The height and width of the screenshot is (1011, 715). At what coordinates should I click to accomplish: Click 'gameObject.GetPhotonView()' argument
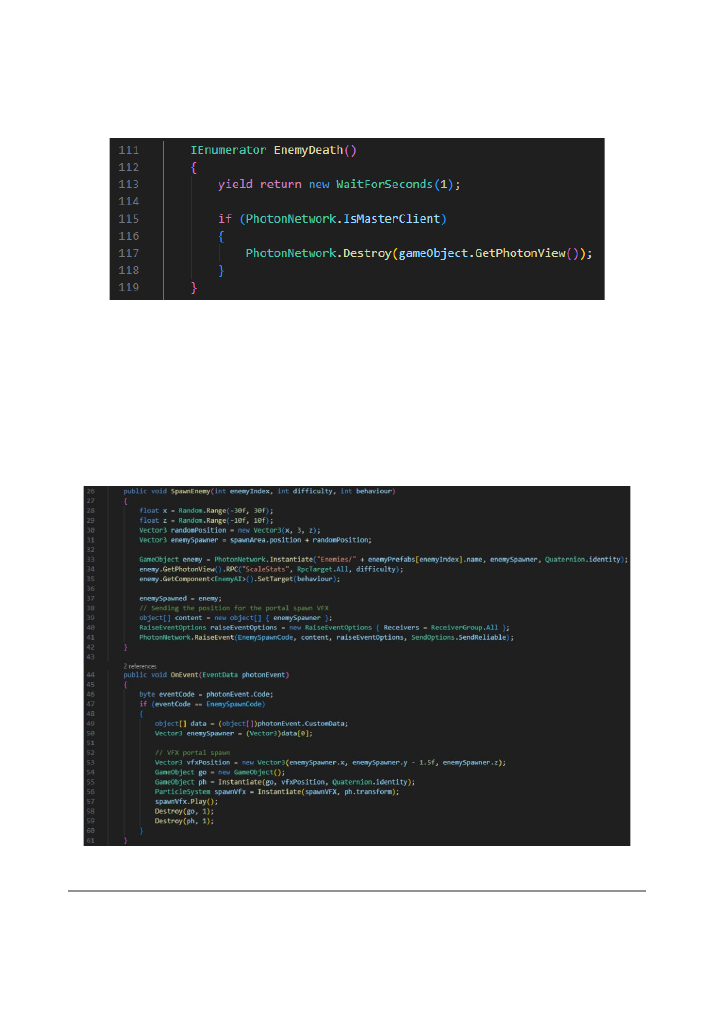489,253
